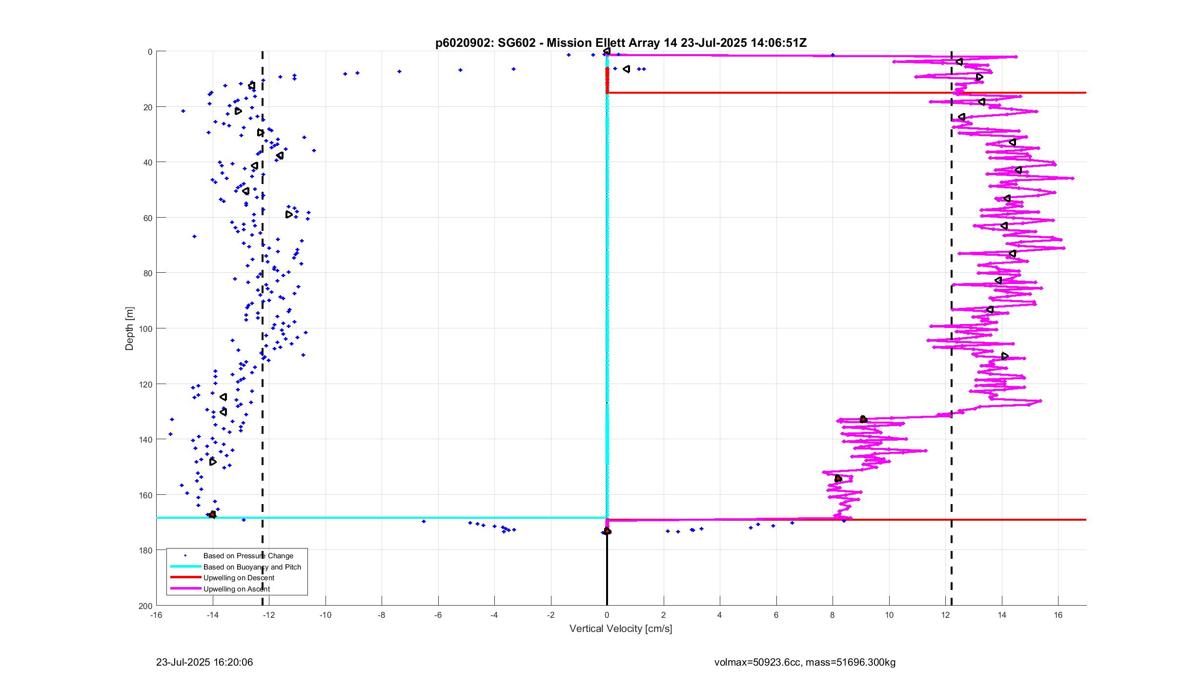Click y-axis tick label '80'

coord(148,273)
